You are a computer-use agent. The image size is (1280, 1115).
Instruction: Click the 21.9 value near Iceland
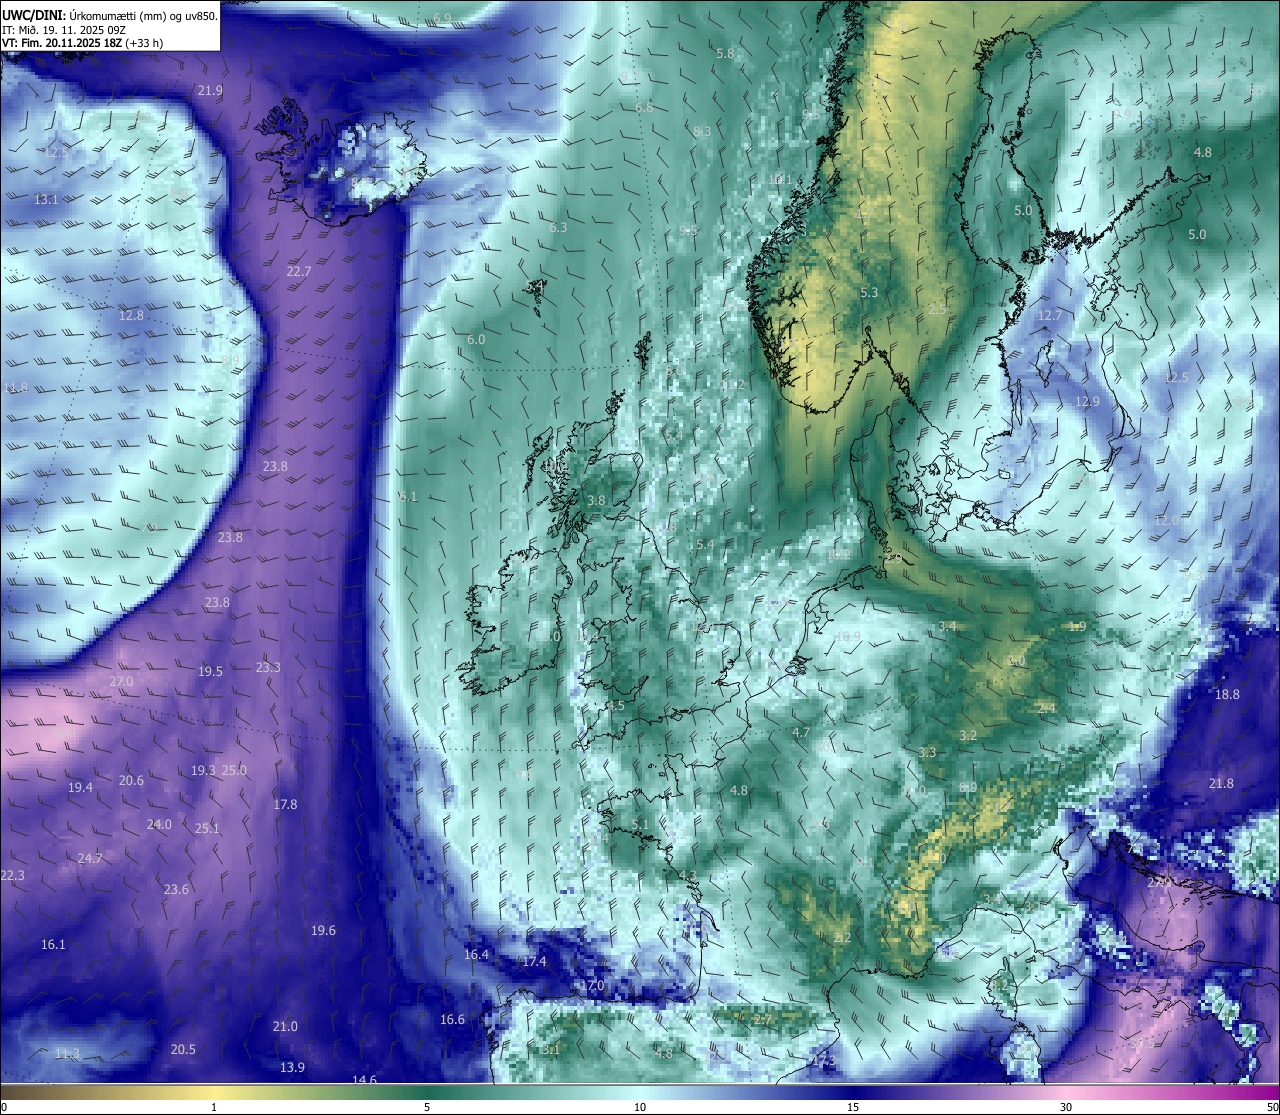tap(210, 90)
